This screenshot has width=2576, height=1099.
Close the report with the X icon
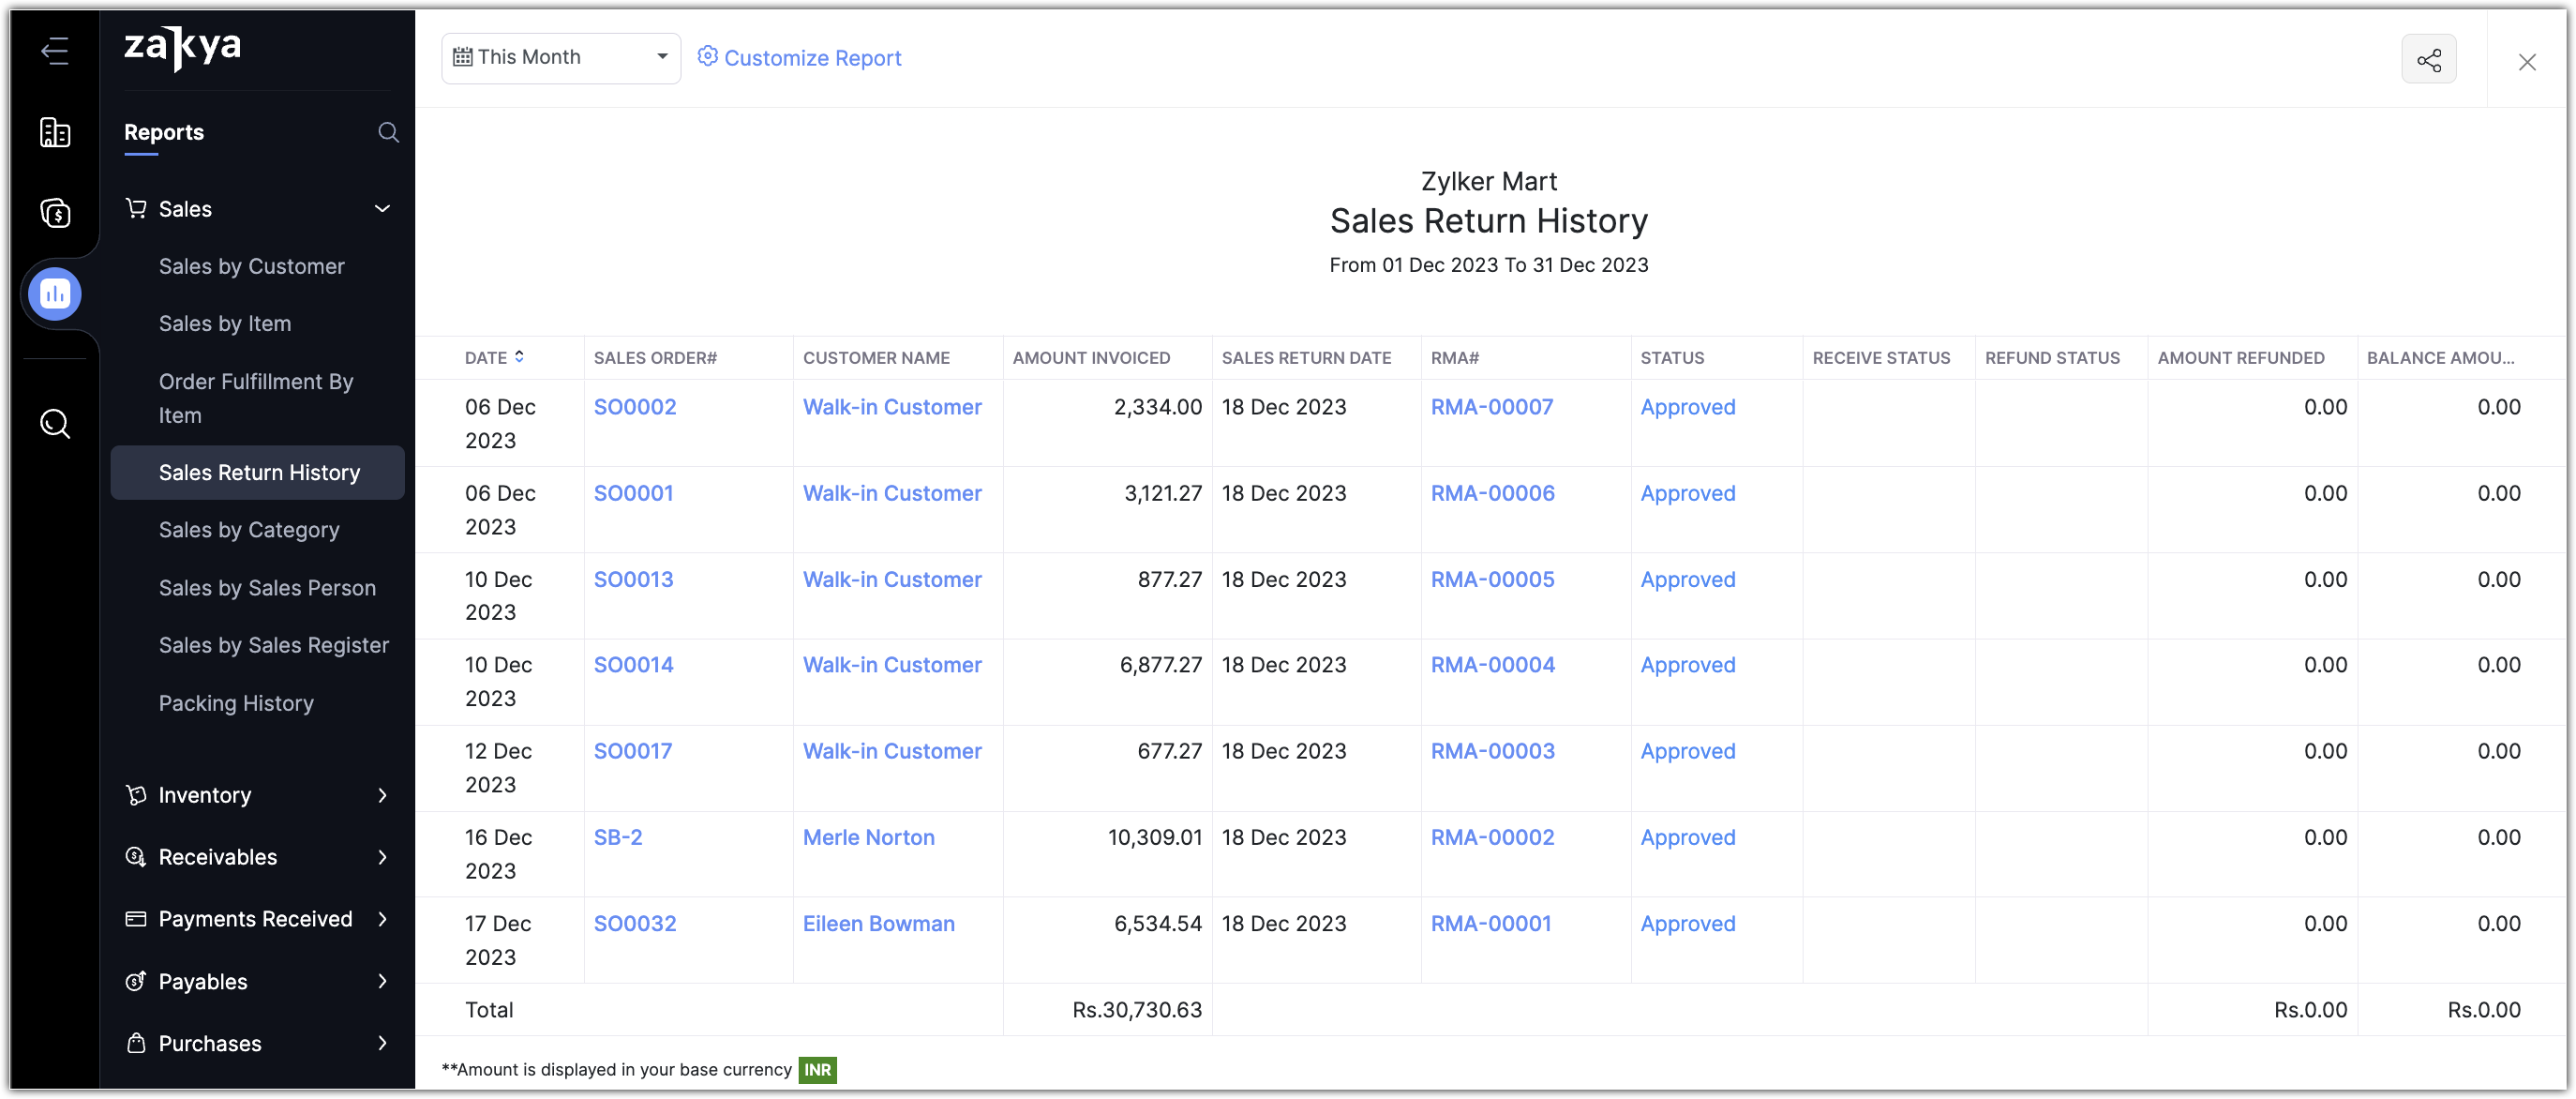click(x=2527, y=62)
